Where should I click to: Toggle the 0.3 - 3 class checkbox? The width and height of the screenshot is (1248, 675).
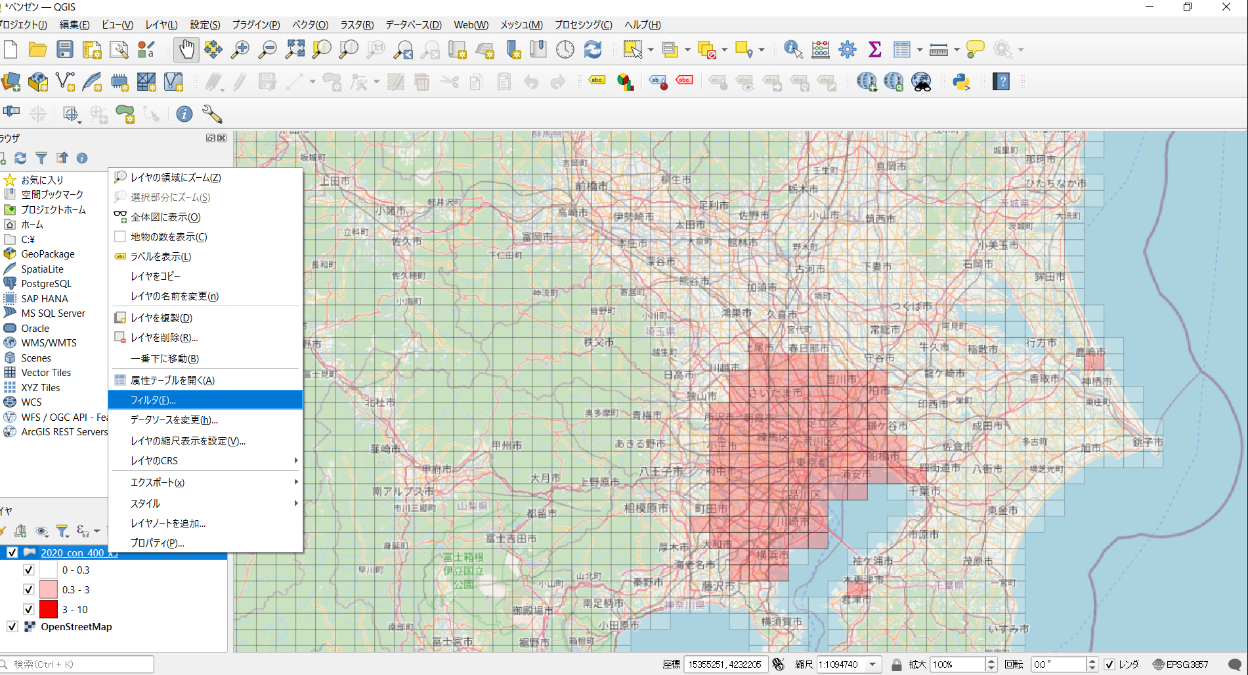click(x=29, y=589)
